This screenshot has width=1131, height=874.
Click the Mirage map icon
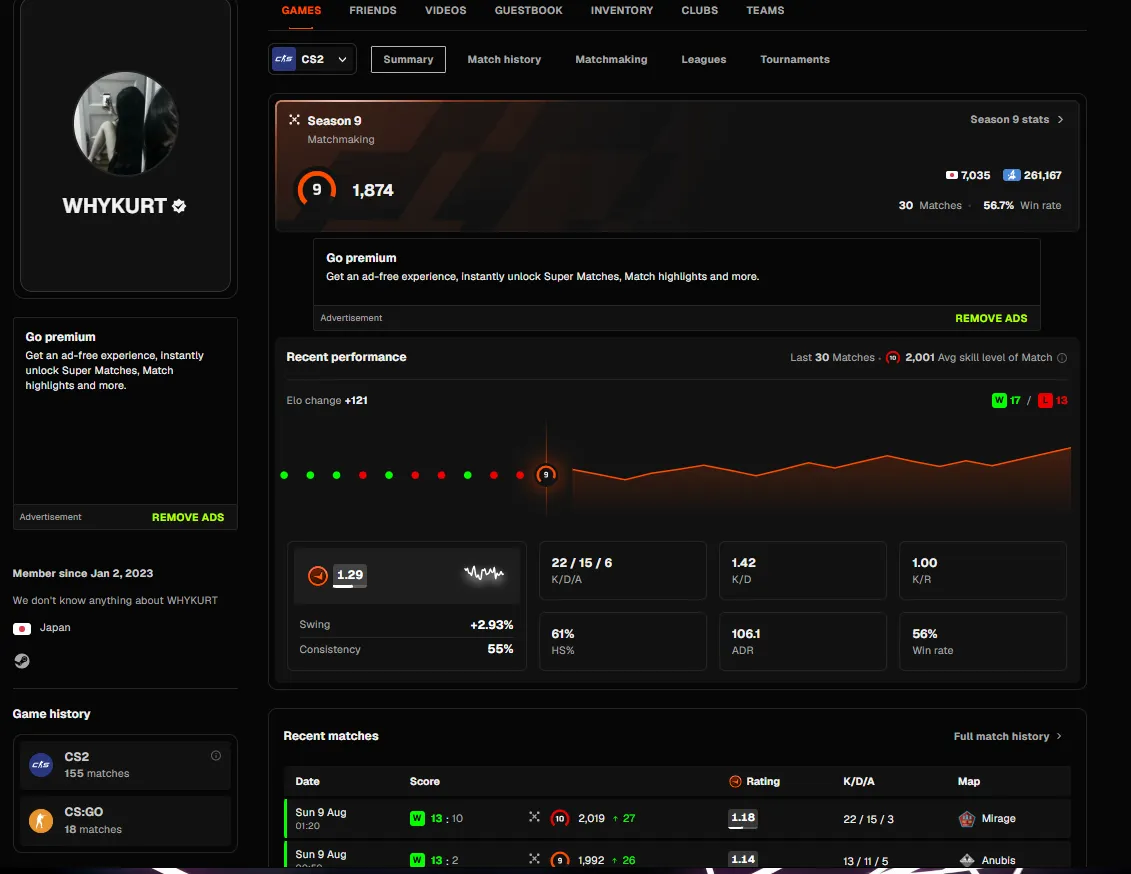point(967,818)
